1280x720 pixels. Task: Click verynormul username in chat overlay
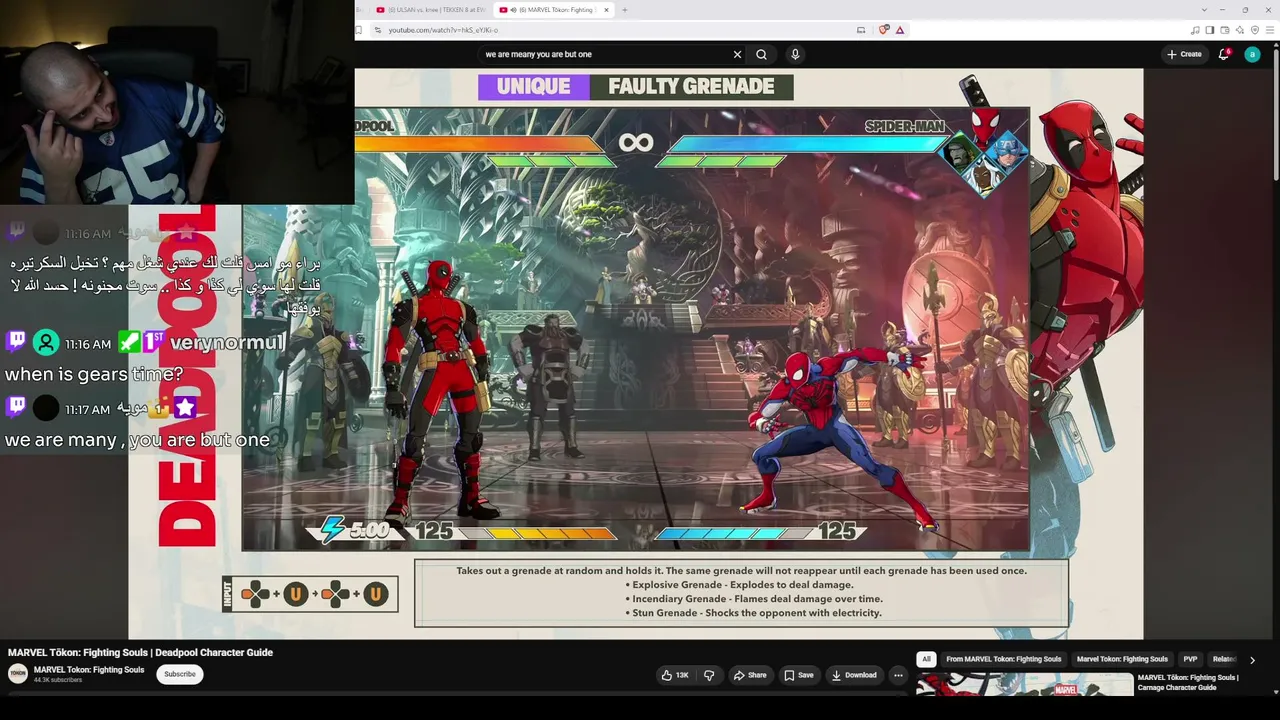(228, 343)
